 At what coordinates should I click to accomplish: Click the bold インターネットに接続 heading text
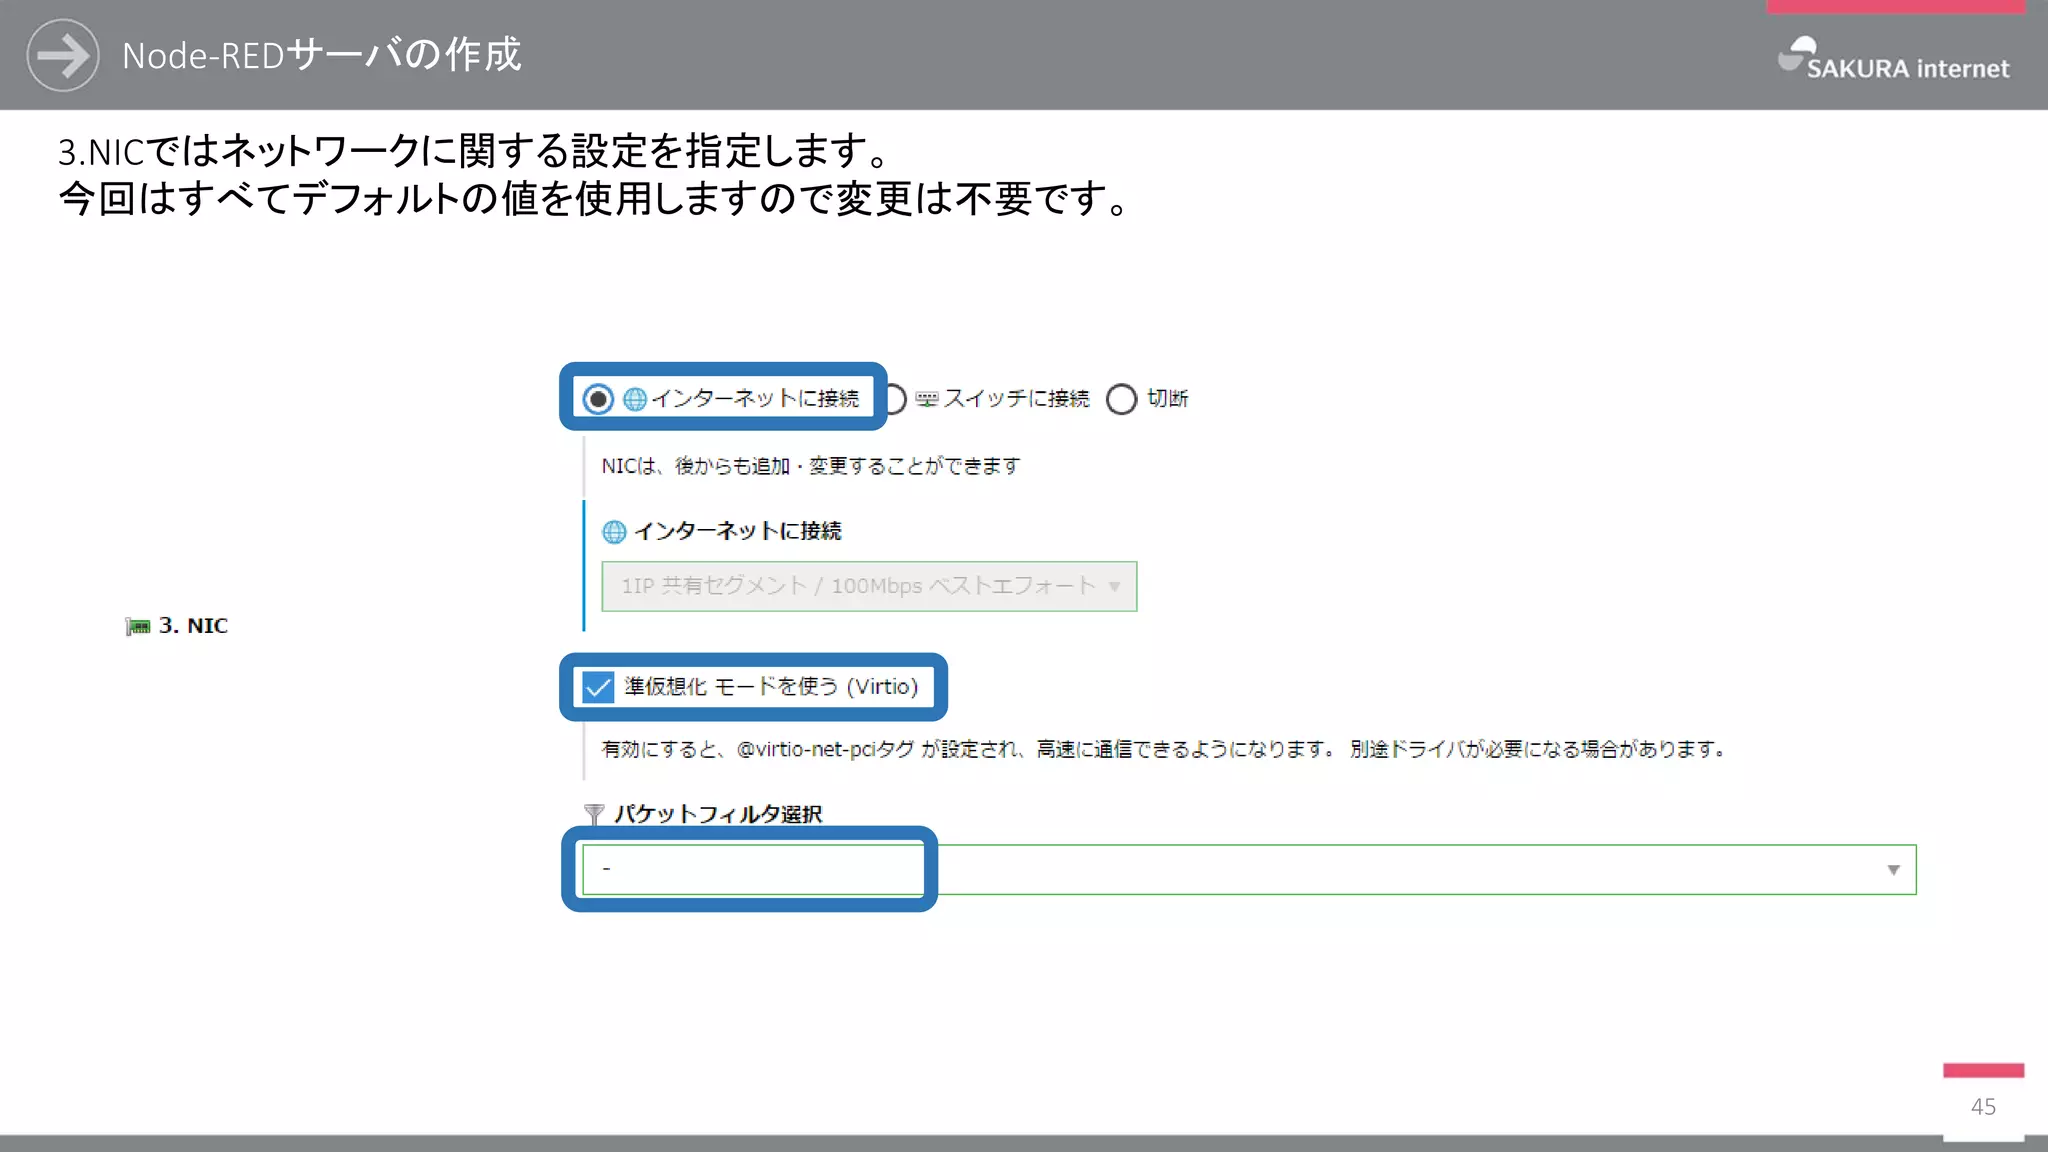click(738, 531)
